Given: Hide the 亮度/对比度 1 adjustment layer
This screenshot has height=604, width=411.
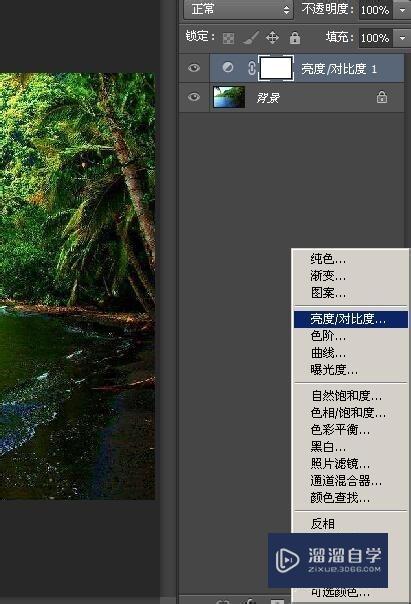Looking at the screenshot, I should [x=194, y=68].
